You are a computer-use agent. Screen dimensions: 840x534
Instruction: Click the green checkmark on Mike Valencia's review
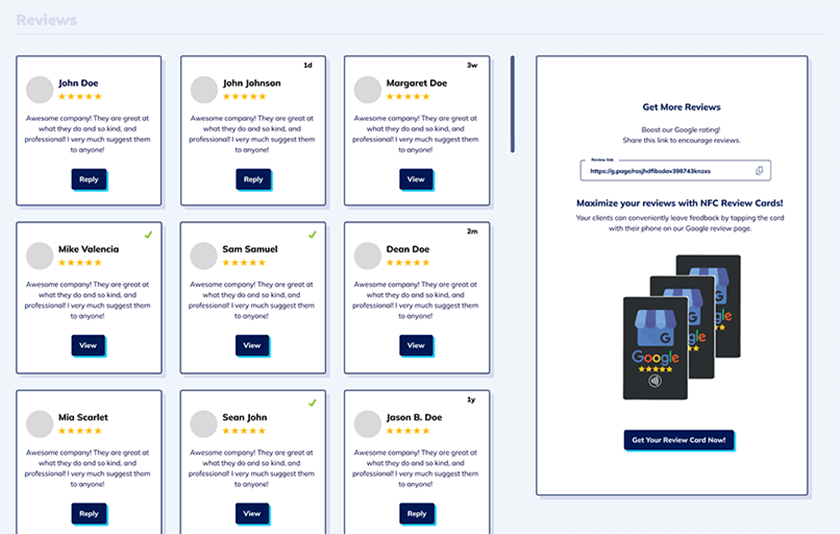pyautogui.click(x=148, y=235)
